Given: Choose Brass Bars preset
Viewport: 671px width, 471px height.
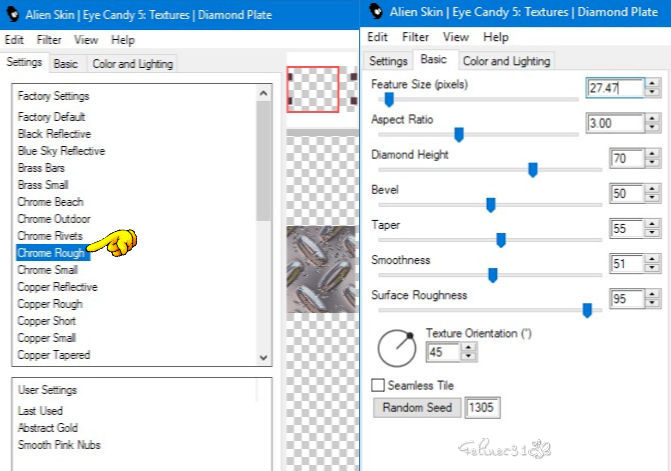Looking at the screenshot, I should 41,168.
